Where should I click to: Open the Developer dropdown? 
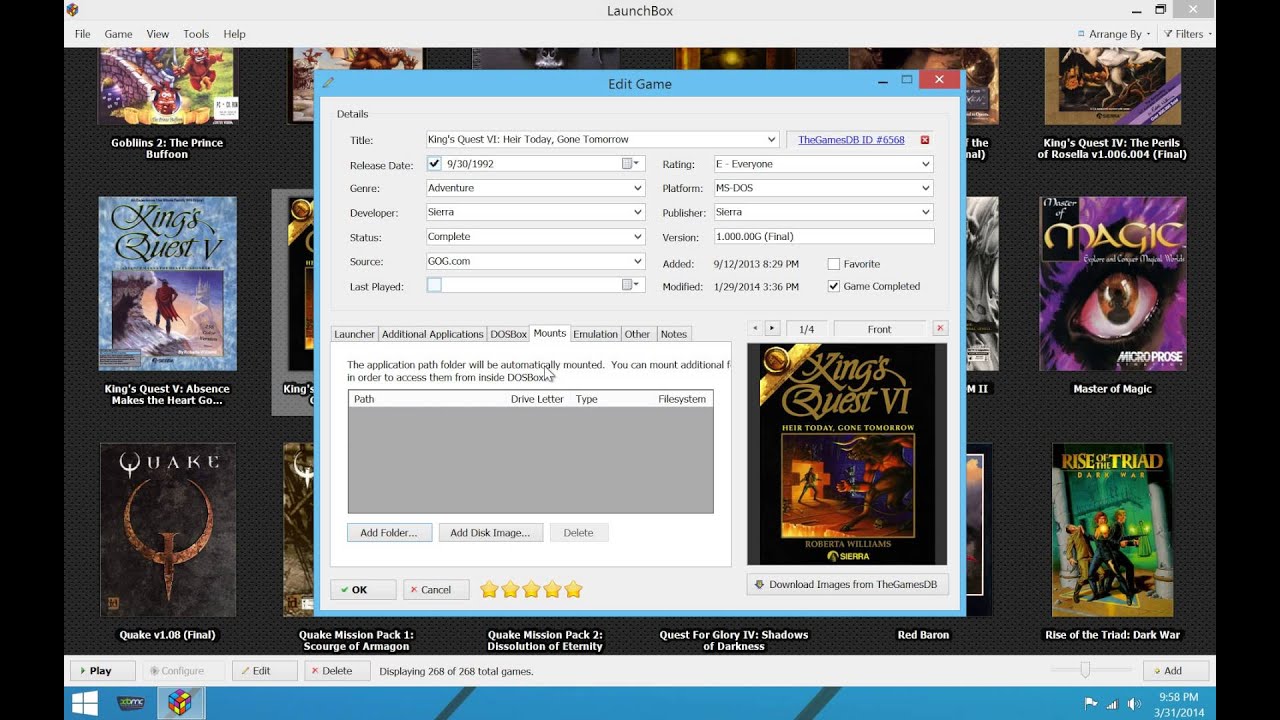click(638, 212)
